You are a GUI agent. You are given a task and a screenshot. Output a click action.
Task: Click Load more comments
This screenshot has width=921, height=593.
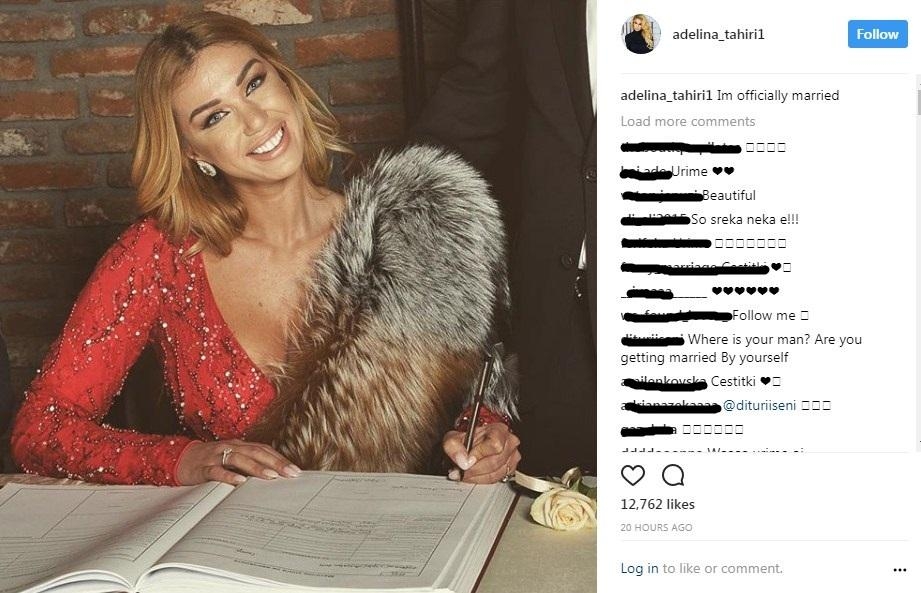click(x=688, y=122)
